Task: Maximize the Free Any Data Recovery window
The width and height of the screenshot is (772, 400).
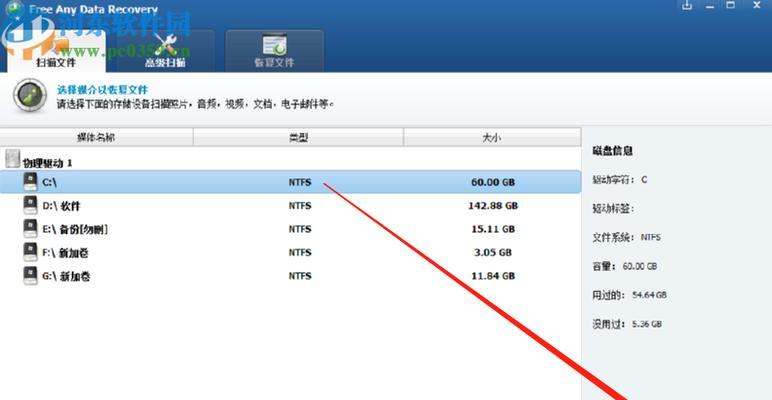Action: click(731, 5)
